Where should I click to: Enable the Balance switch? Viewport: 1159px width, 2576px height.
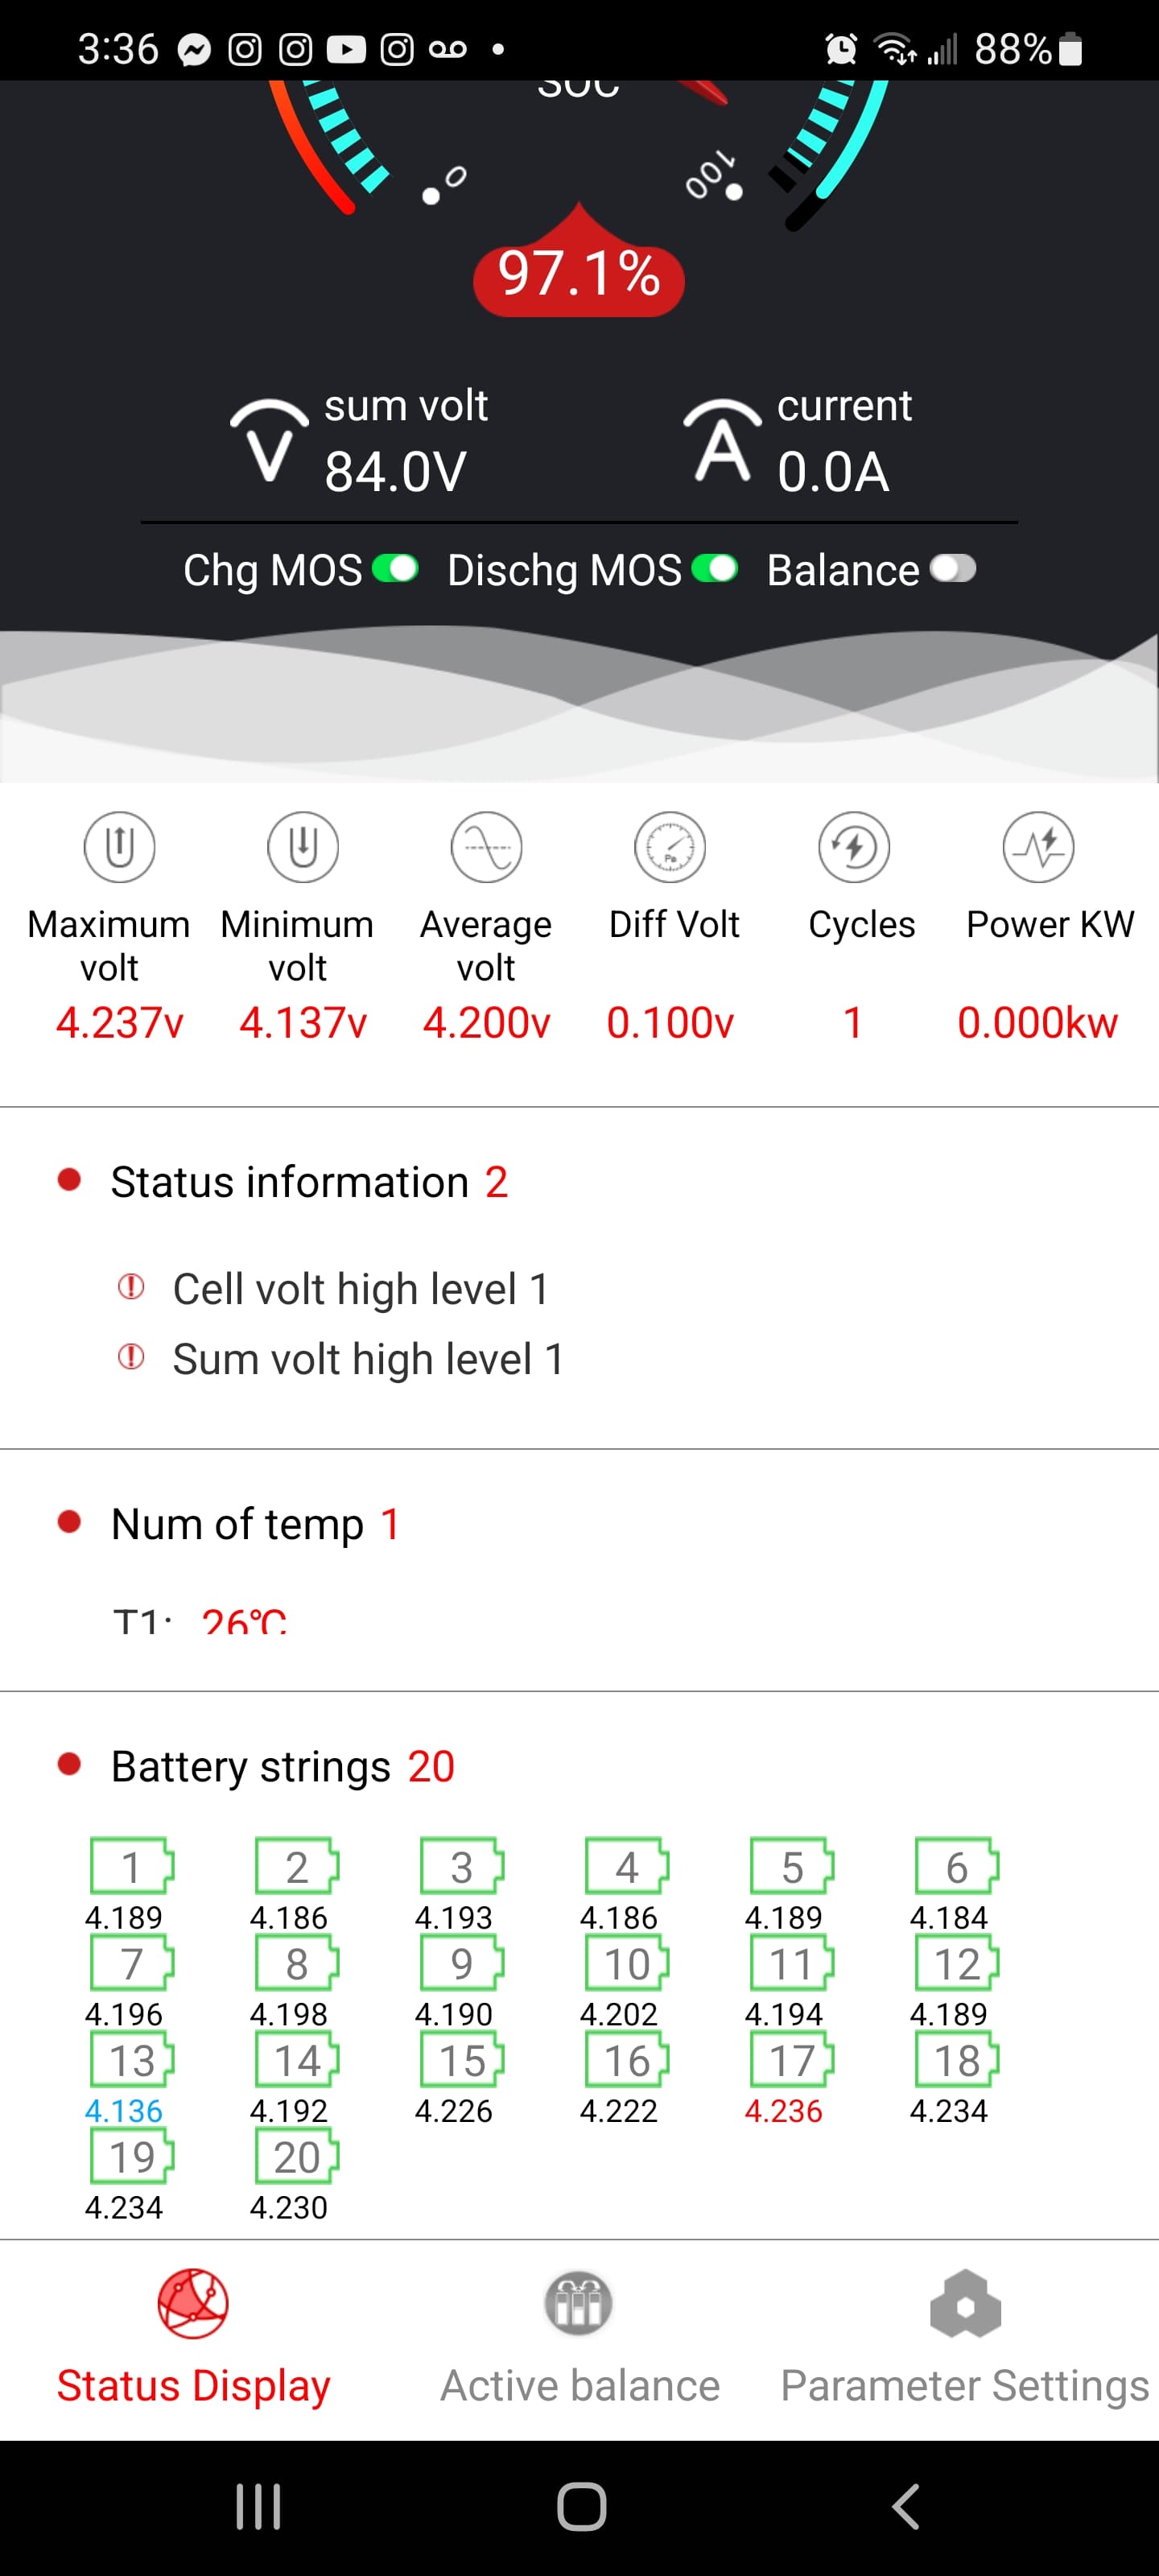952,569
